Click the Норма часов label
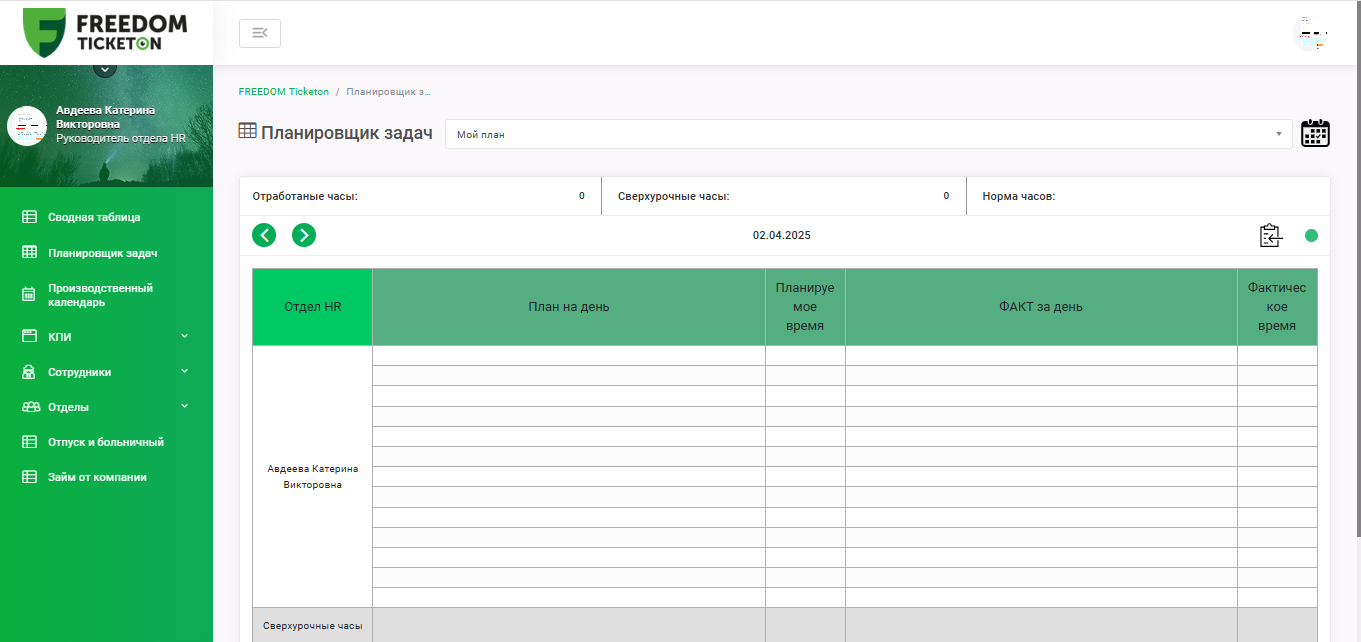The image size is (1361, 642). (1019, 196)
